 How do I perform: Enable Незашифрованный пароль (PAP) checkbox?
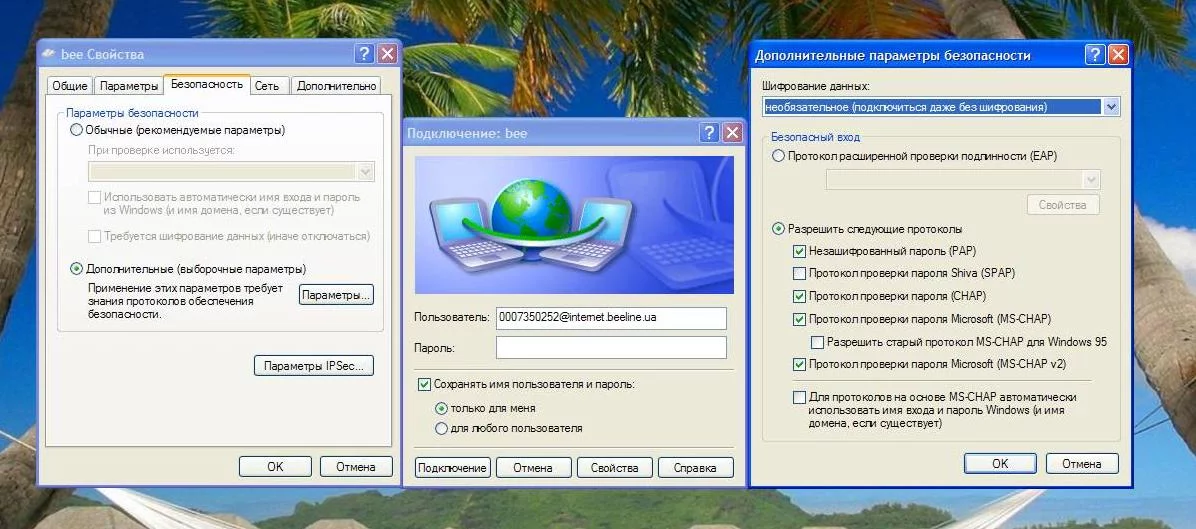[x=799, y=251]
